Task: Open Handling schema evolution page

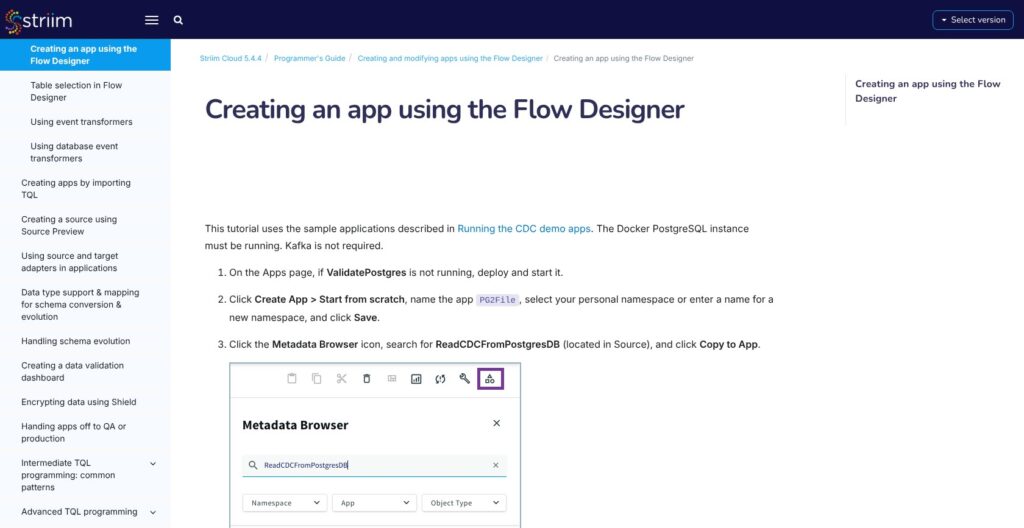Action: [75, 341]
